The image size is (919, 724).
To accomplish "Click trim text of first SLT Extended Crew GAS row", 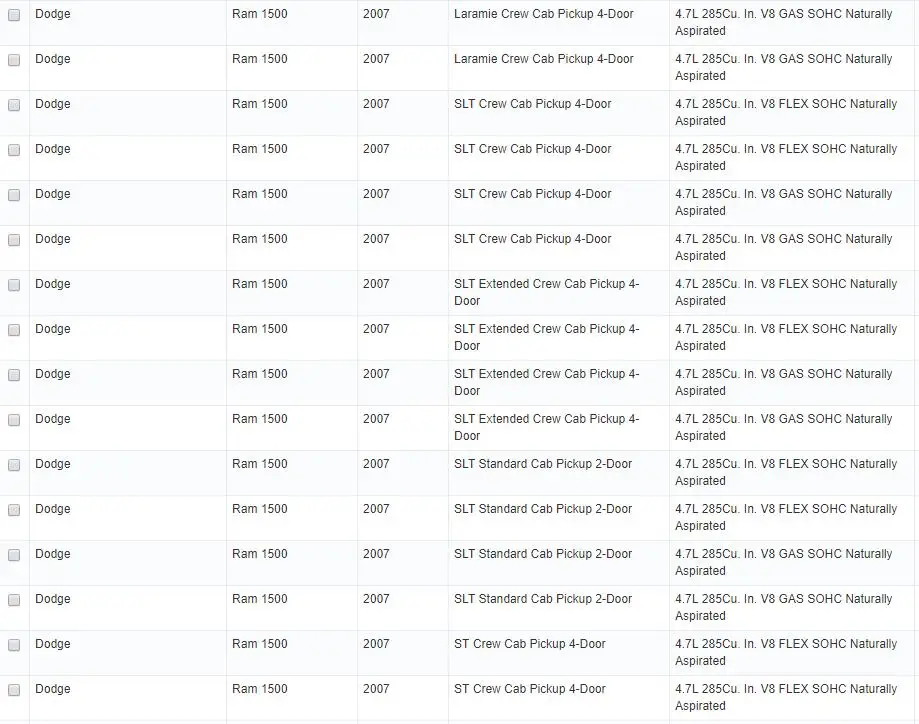I will point(546,382).
